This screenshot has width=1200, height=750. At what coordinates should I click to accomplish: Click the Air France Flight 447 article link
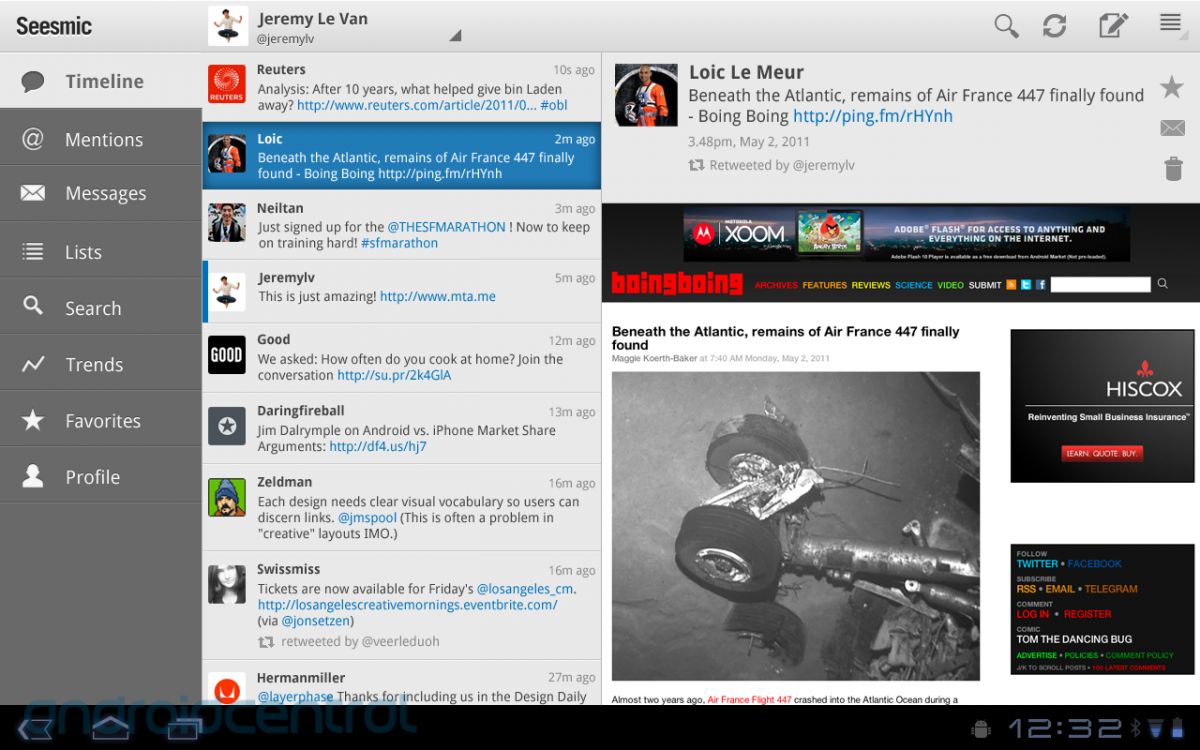(x=749, y=699)
